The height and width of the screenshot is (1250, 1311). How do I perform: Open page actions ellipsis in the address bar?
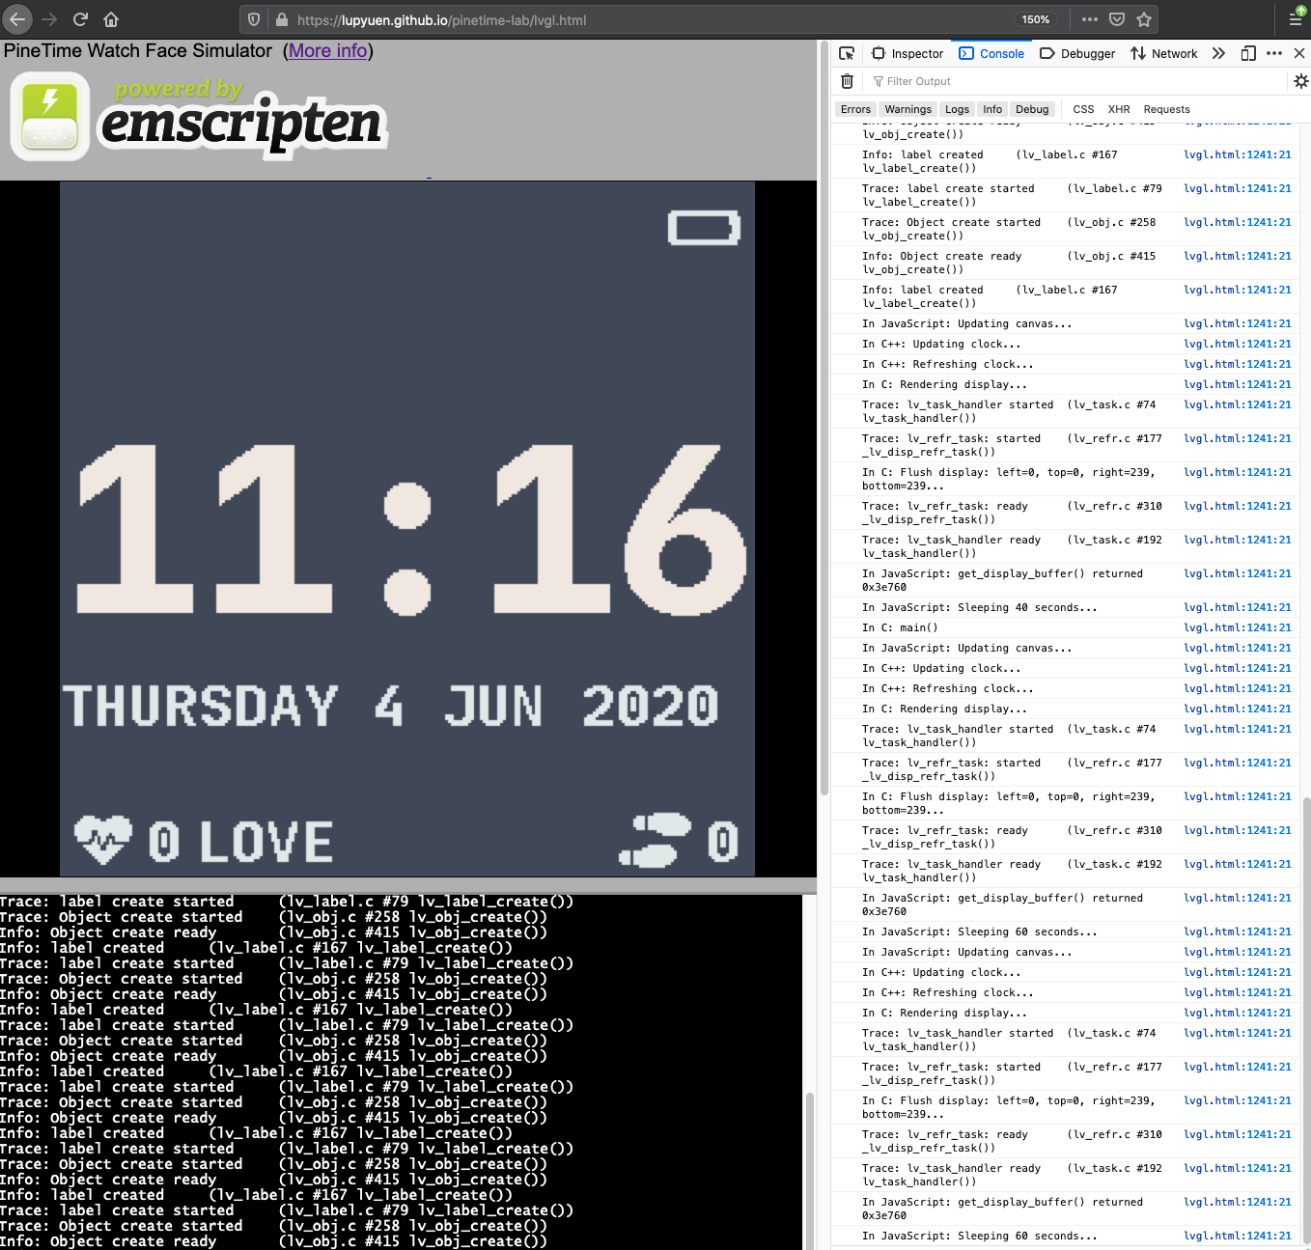(1089, 19)
